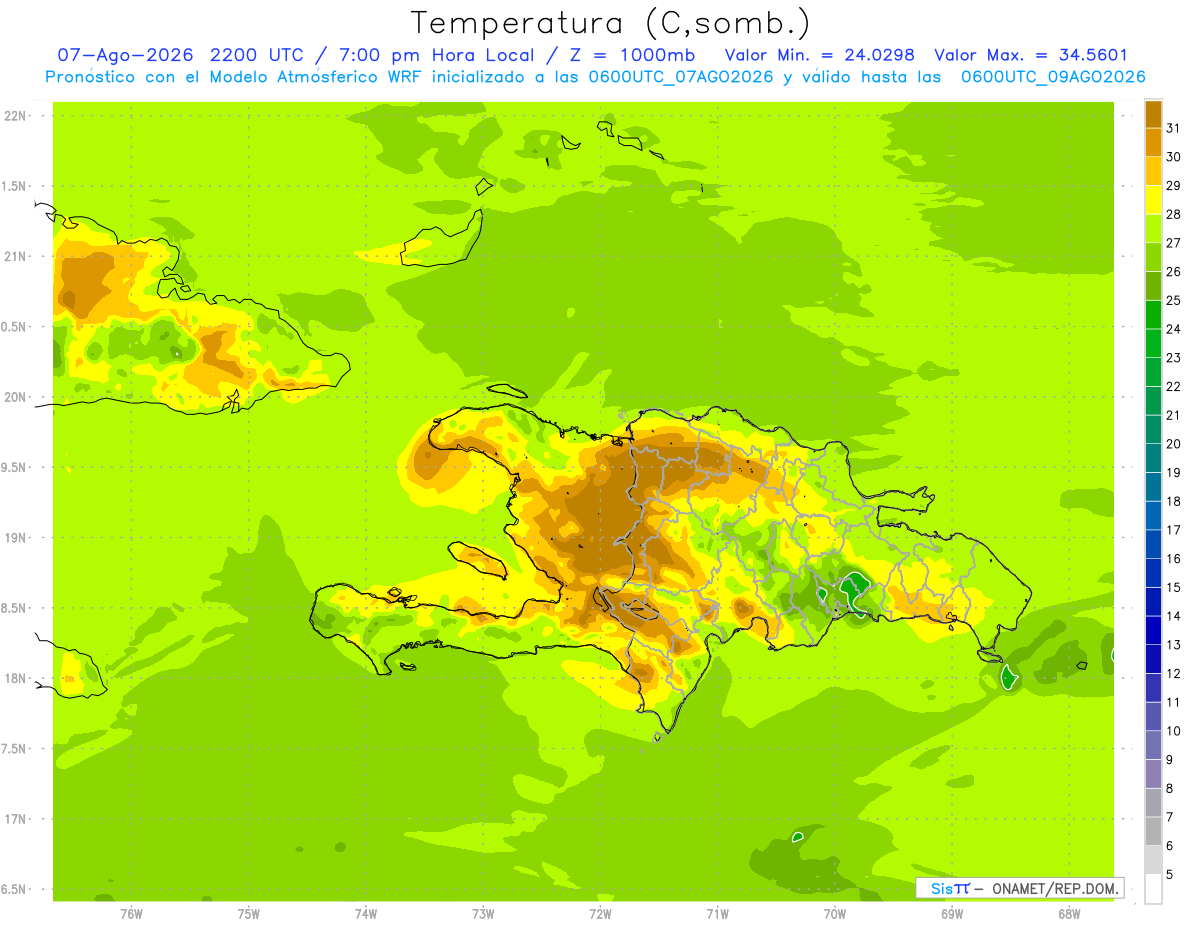Click the "Temperatura (C,somb.)" map title
1200x927 pixels.
pos(611,23)
